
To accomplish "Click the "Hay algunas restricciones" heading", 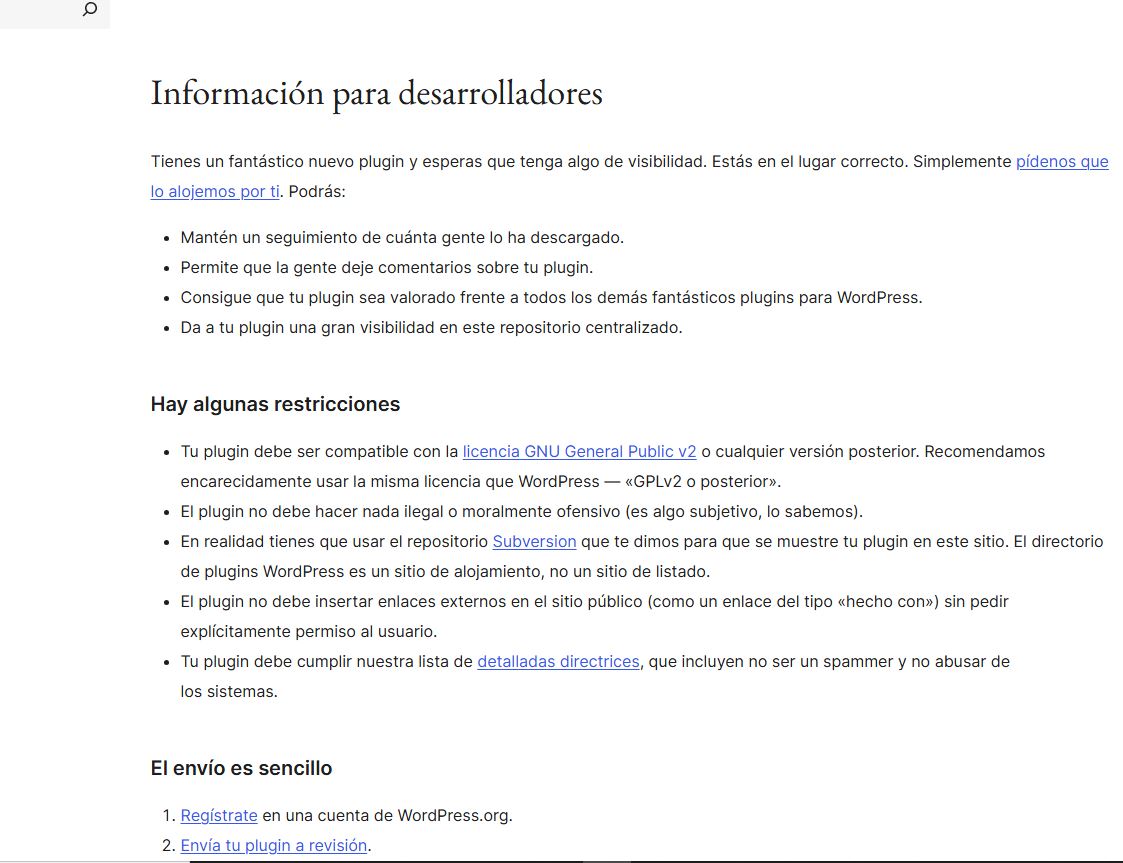I will point(275,404).
